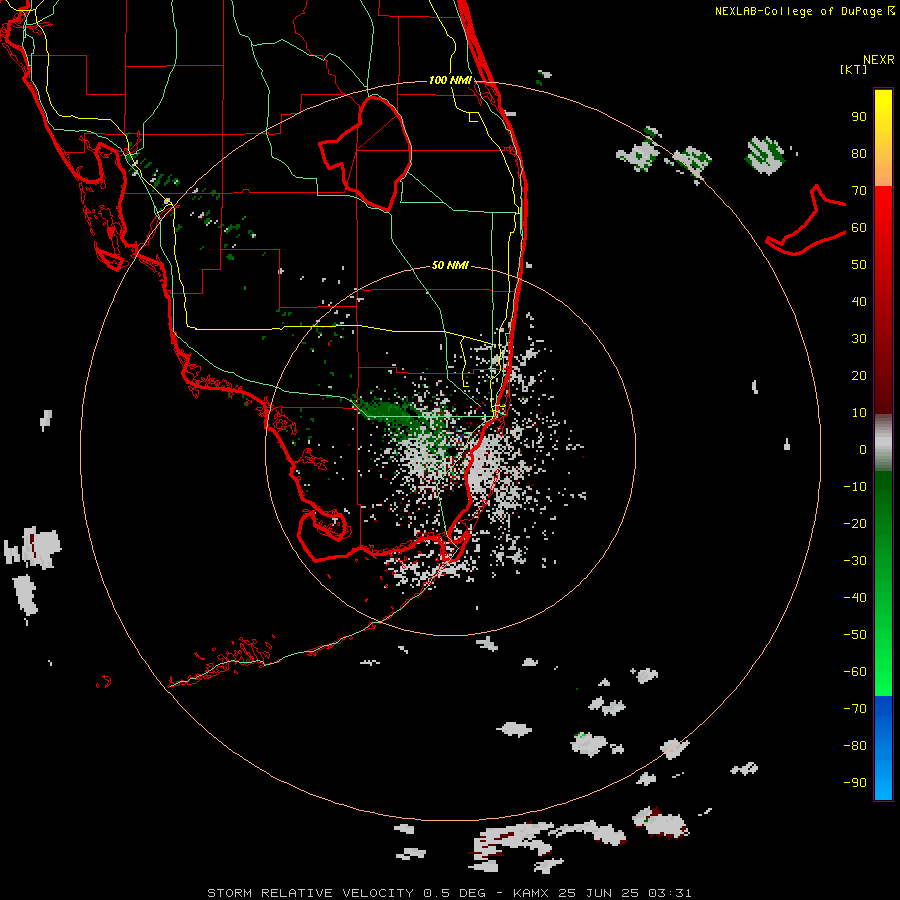Click the -90 value on velocity scale
The width and height of the screenshot is (900, 900).
tap(855, 782)
